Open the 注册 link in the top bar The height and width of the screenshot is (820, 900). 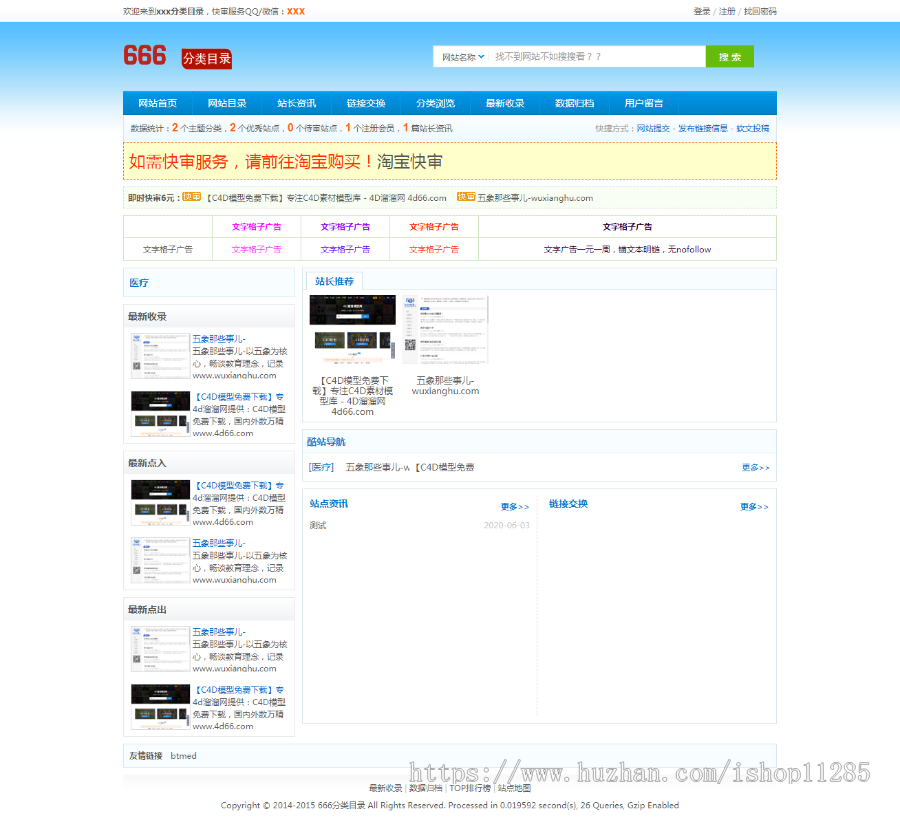727,11
